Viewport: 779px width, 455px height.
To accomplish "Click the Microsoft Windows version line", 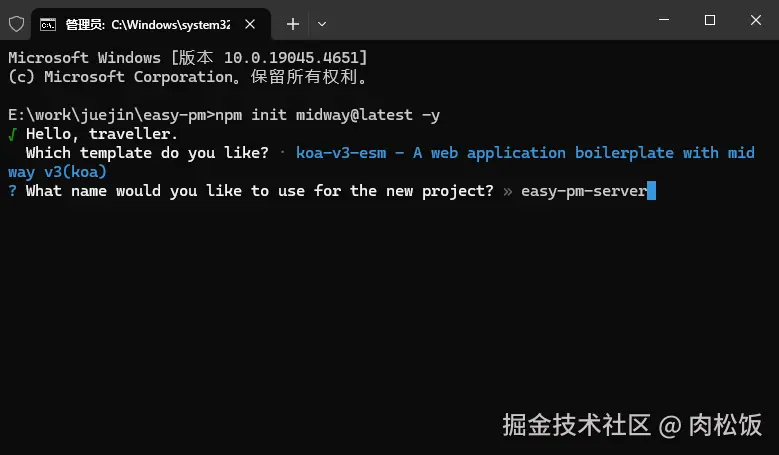I will 188,58.
